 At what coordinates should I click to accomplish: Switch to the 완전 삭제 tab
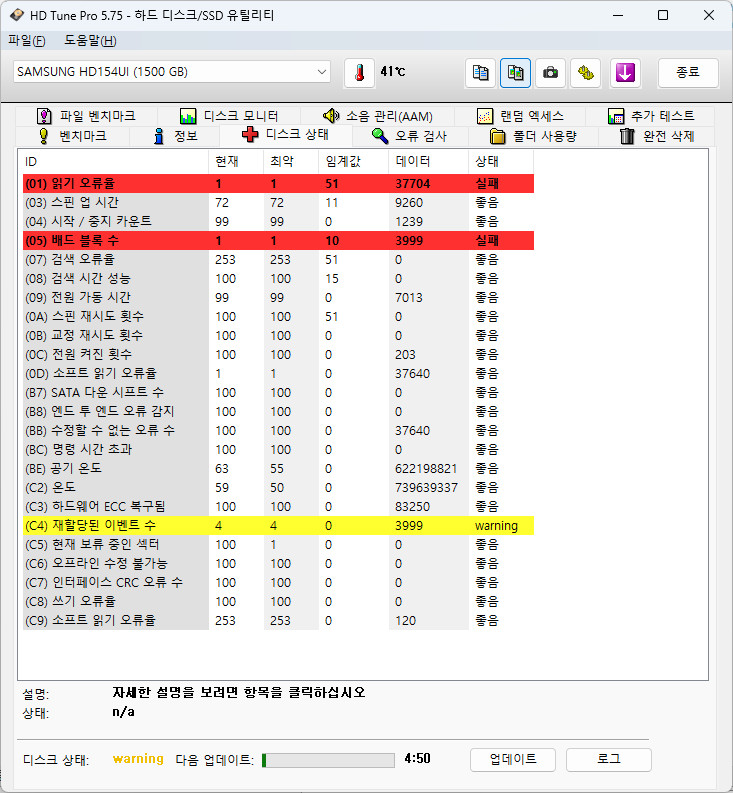pyautogui.click(x=657, y=136)
